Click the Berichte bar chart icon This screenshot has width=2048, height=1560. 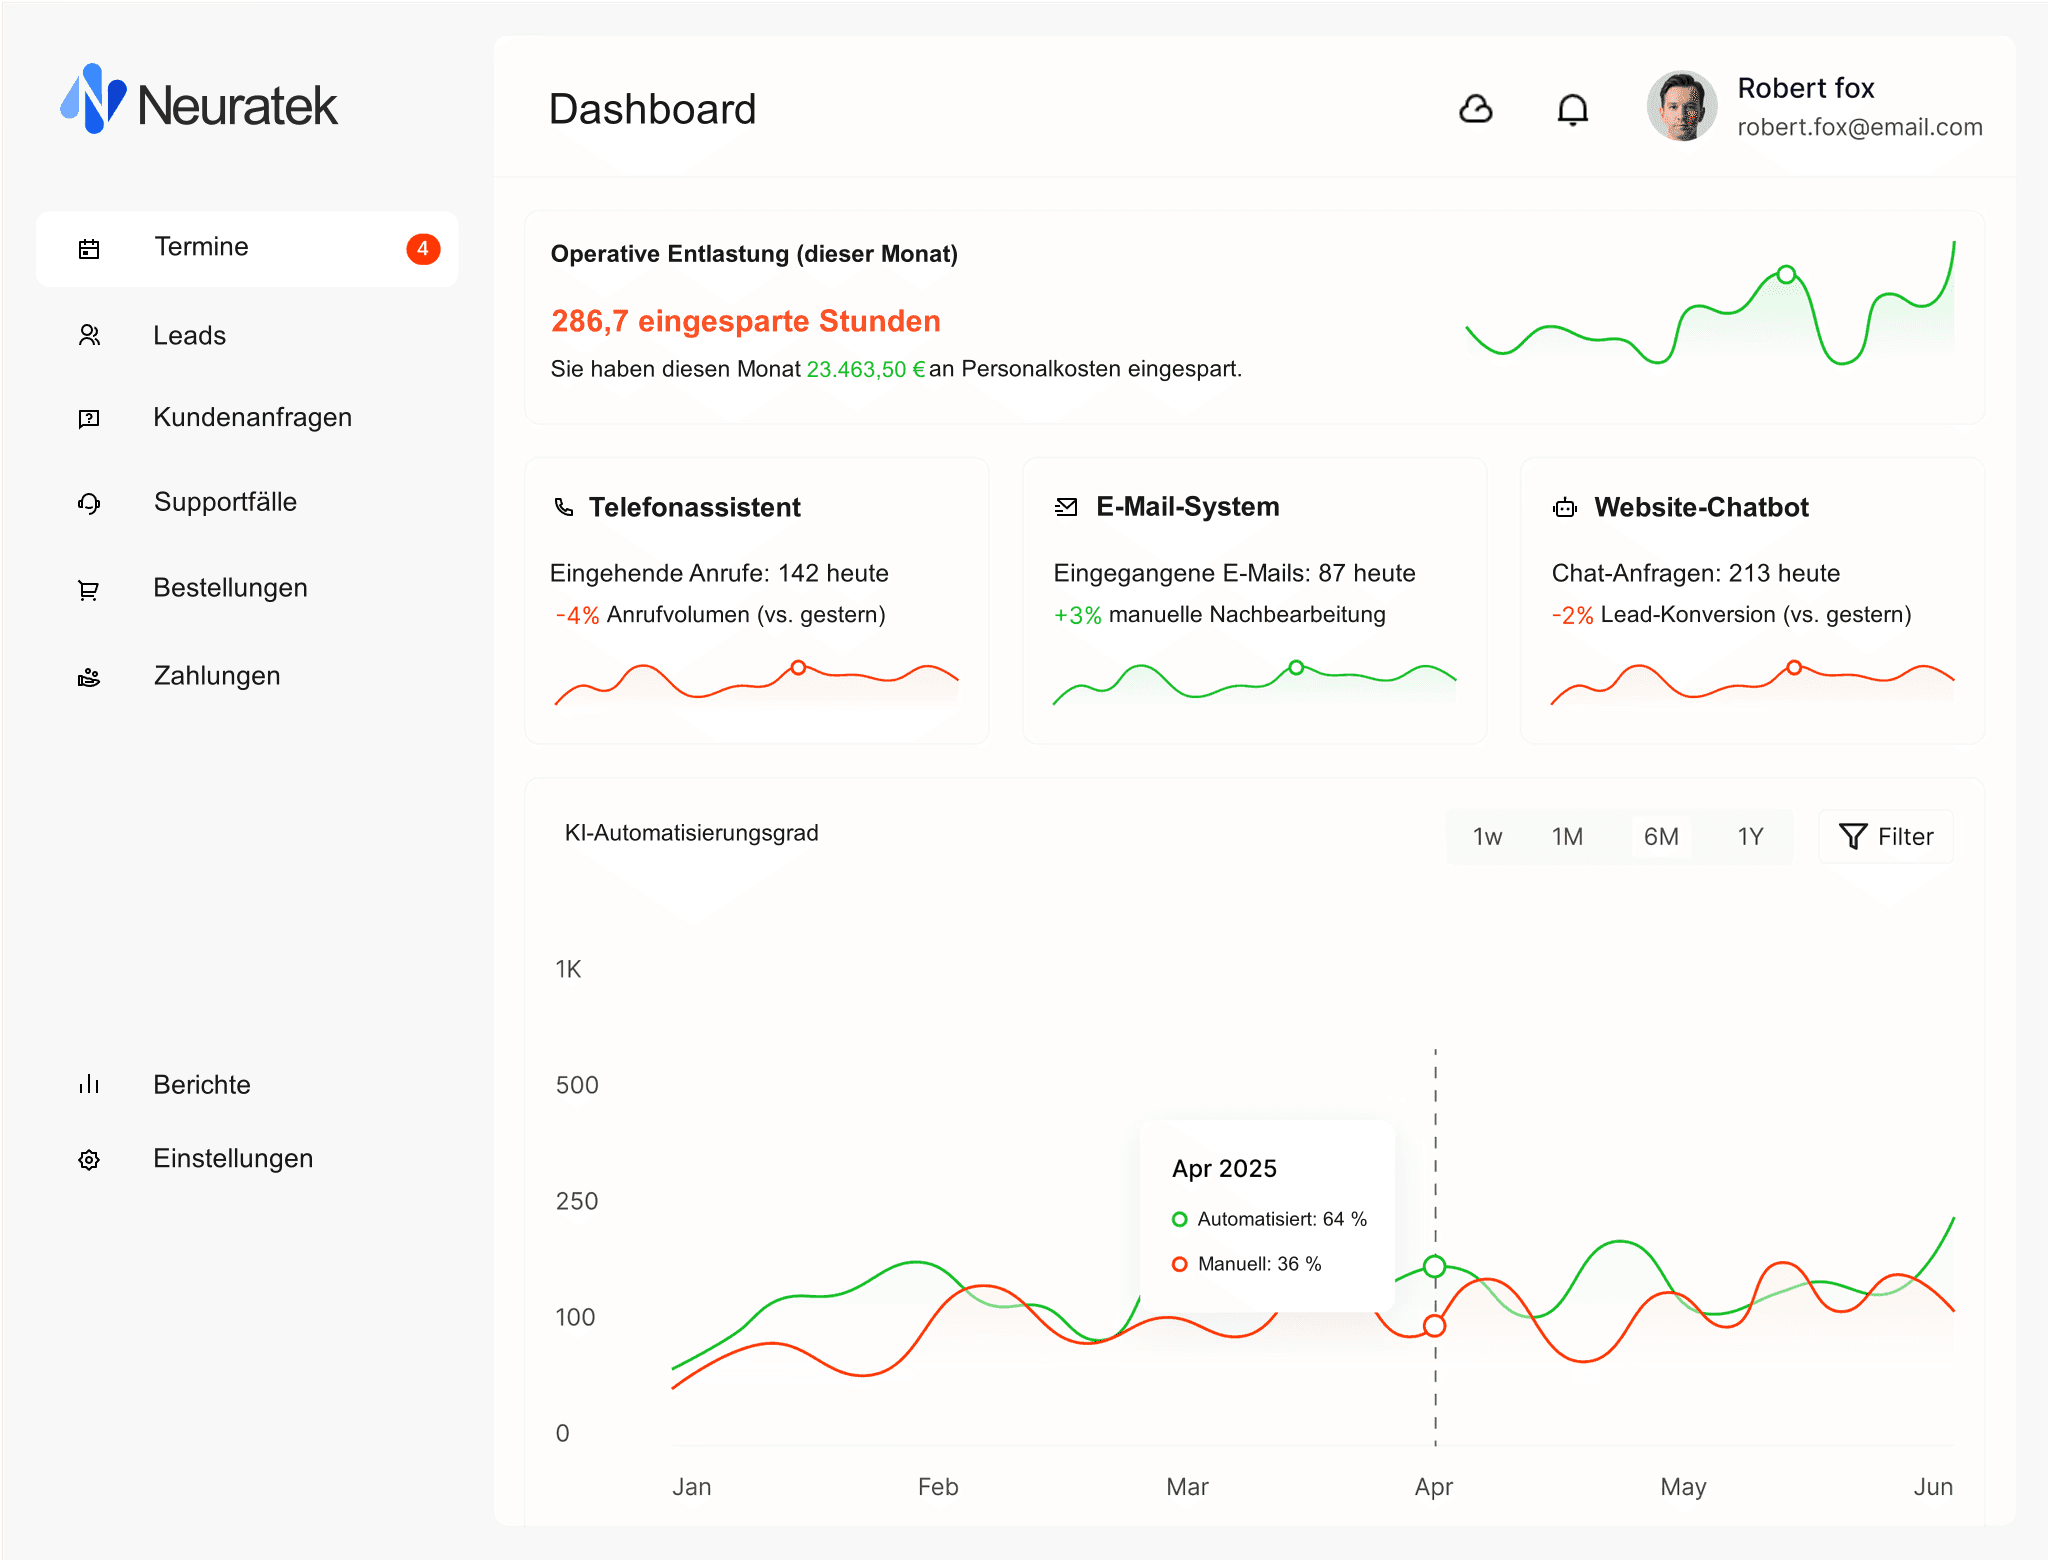coord(89,1084)
